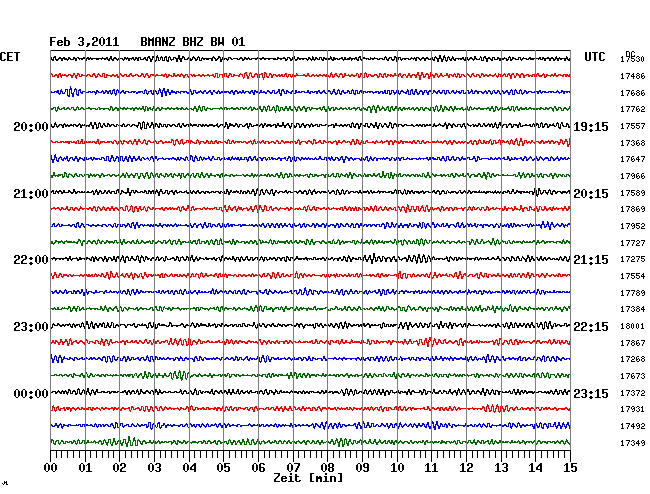The height and width of the screenshot is (494, 650).
Task: Click the '02' minute axis label
Action: [119, 468]
